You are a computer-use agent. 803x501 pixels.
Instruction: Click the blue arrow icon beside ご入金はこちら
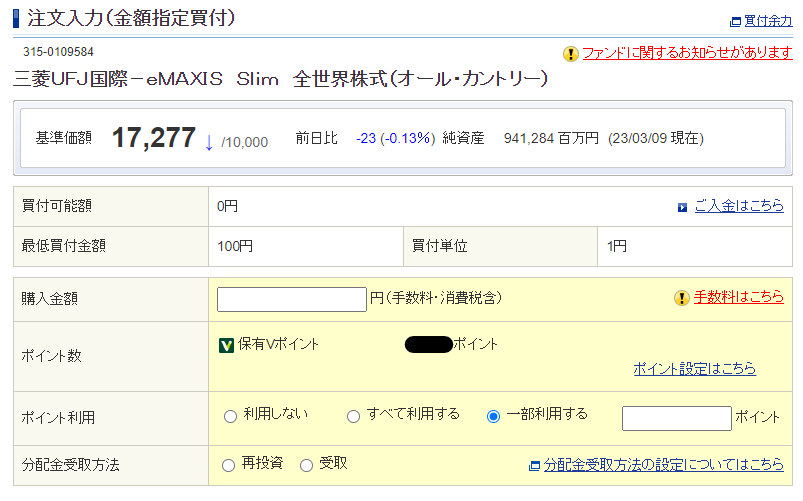(682, 207)
